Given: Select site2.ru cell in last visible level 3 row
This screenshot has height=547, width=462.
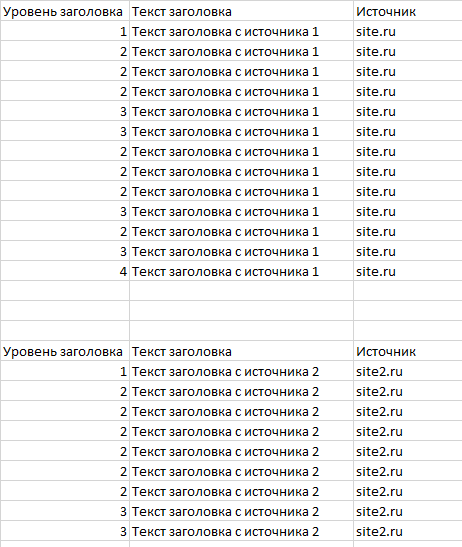Looking at the screenshot, I should point(408,531).
